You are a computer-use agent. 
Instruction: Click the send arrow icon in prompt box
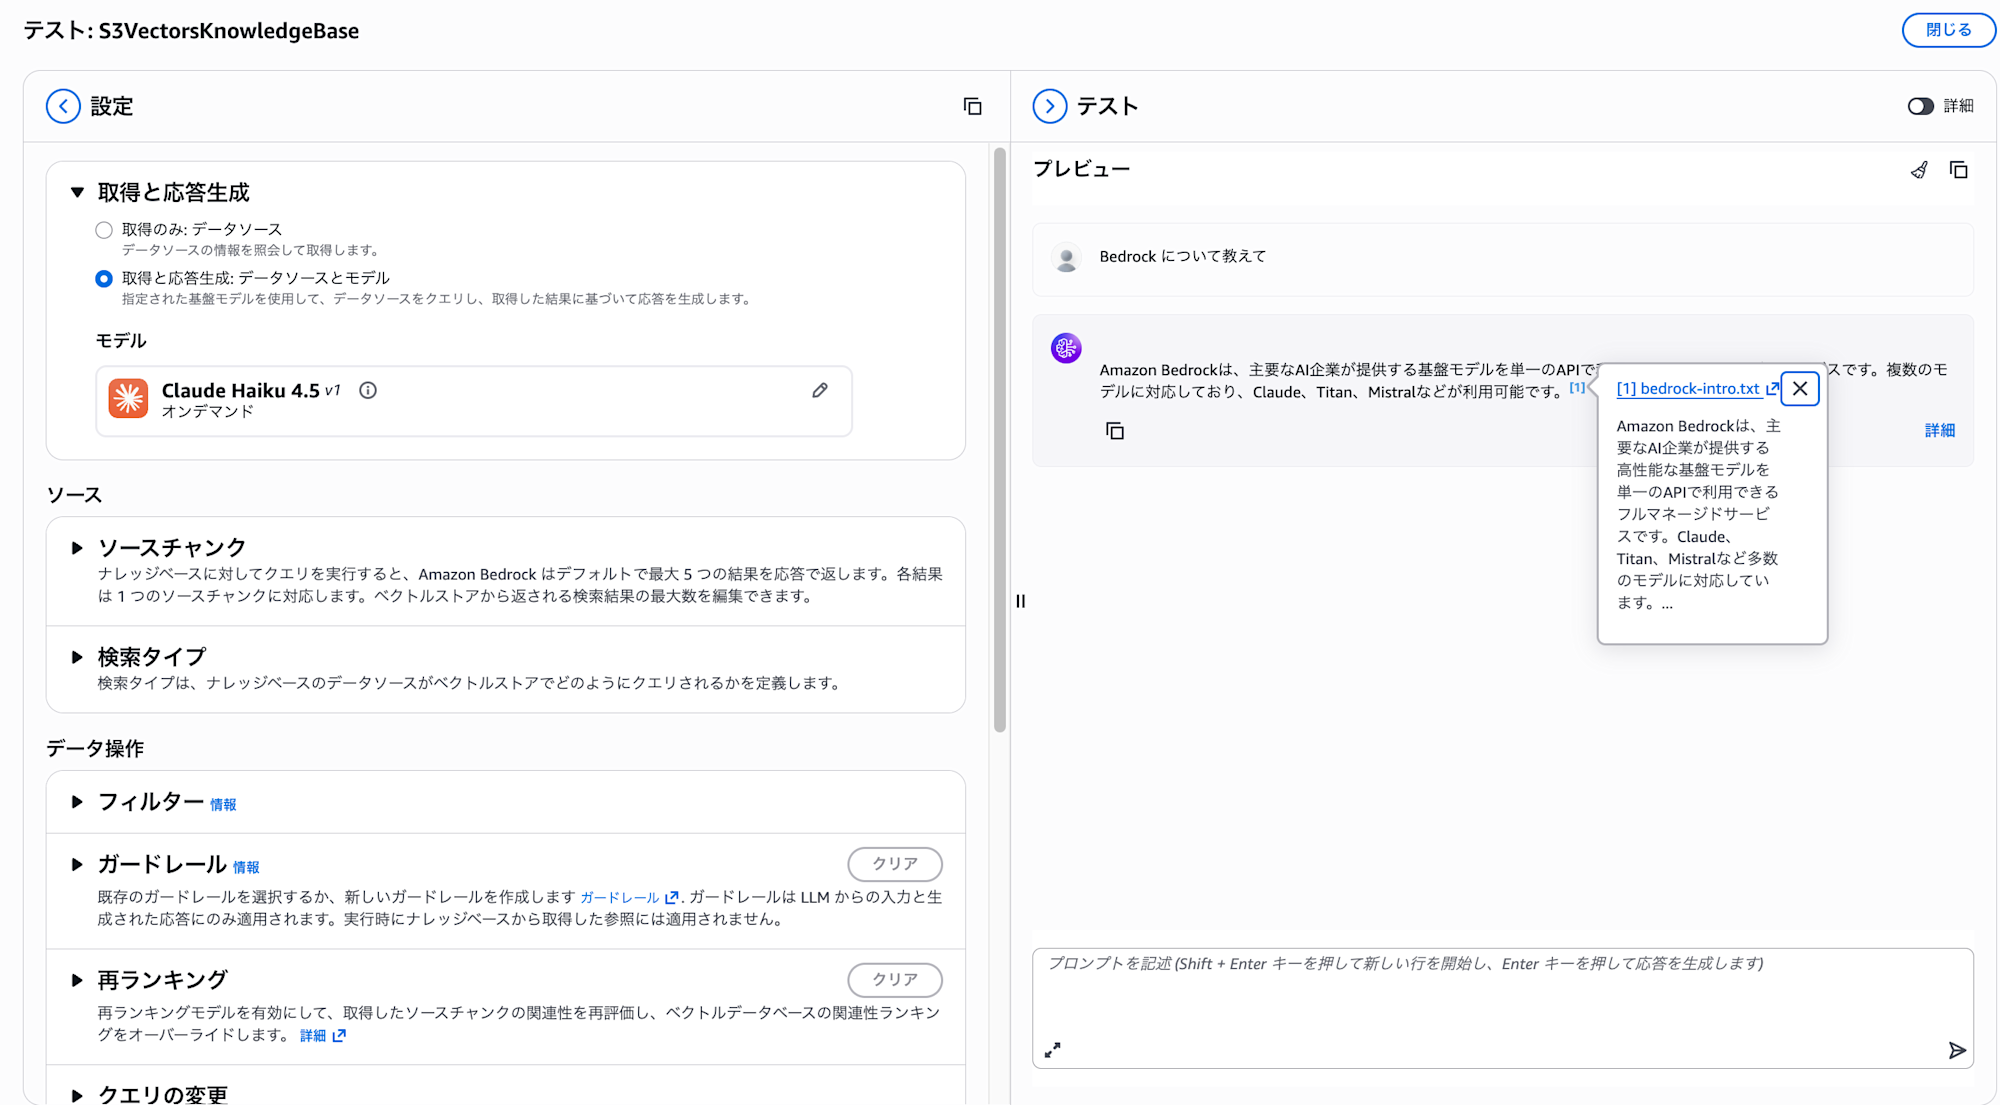click(1957, 1050)
